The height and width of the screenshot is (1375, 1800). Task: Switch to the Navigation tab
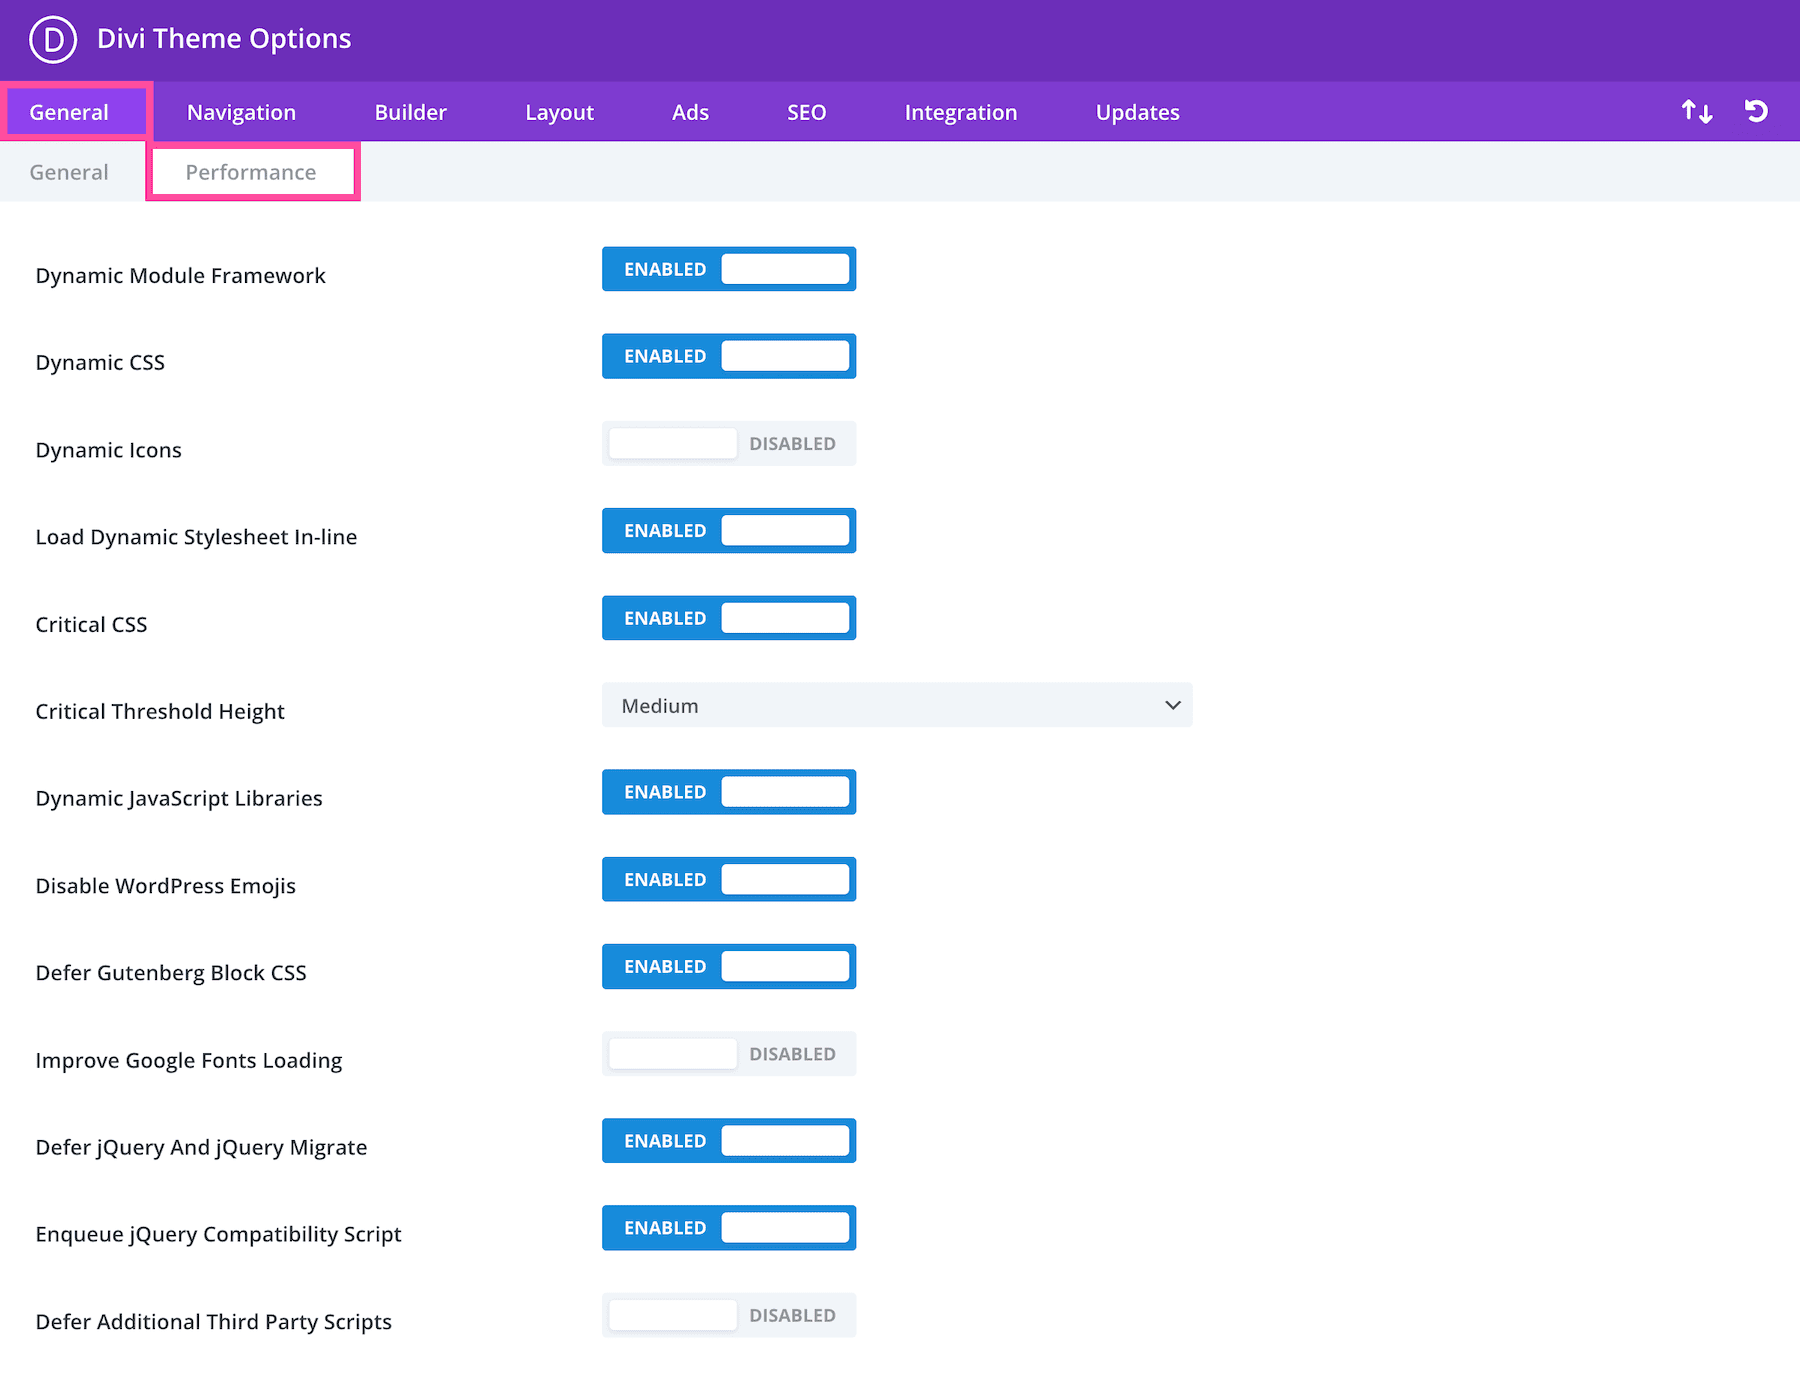pyautogui.click(x=241, y=112)
